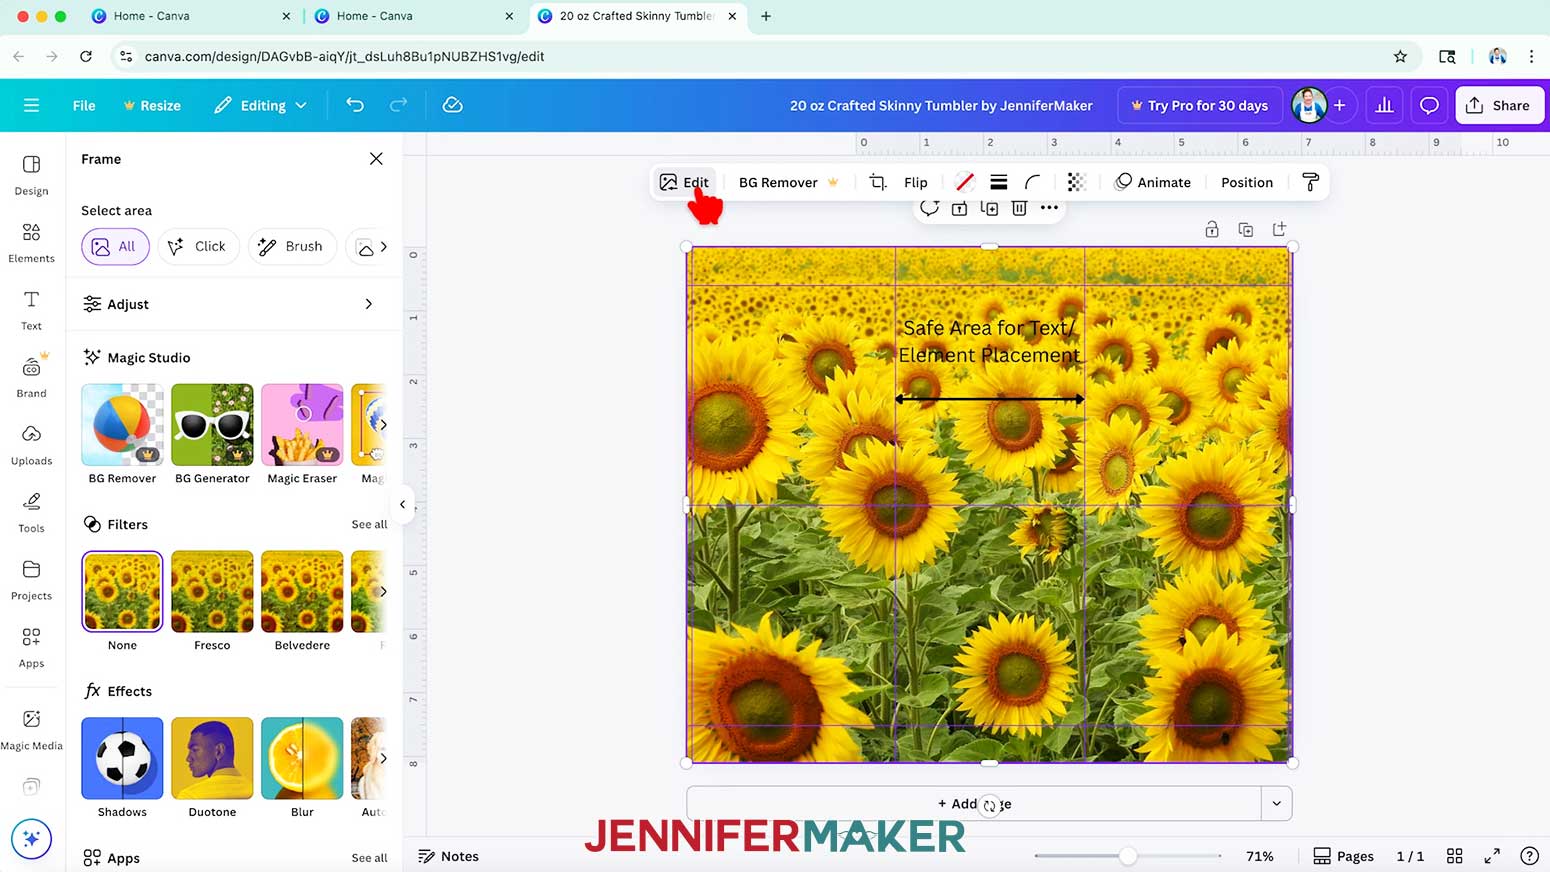Click the Edit image button
This screenshot has width=1550, height=872.
pyautogui.click(x=684, y=182)
